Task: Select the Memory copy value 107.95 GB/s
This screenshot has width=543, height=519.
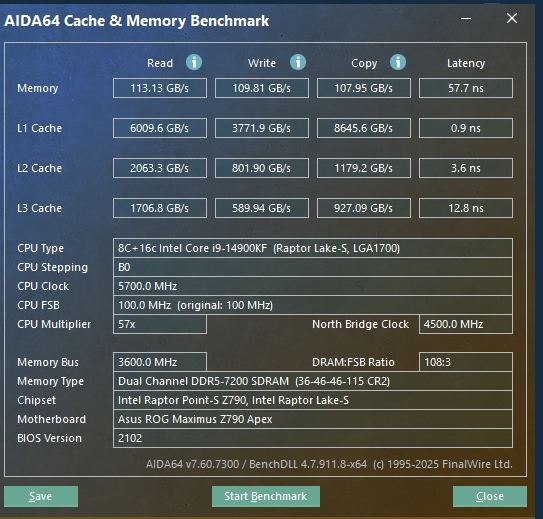Action: (364, 88)
